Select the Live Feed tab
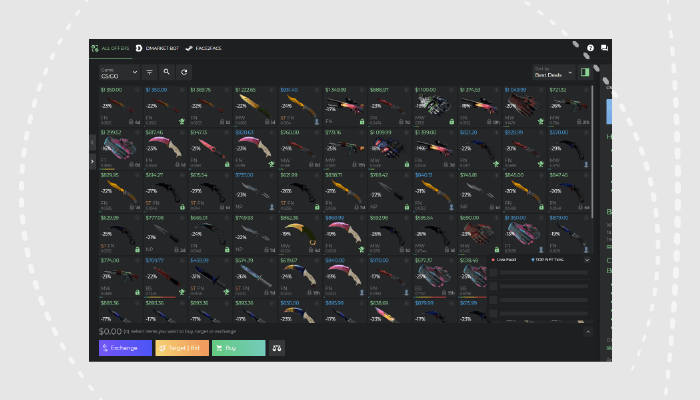The image size is (700, 400). pos(504,260)
